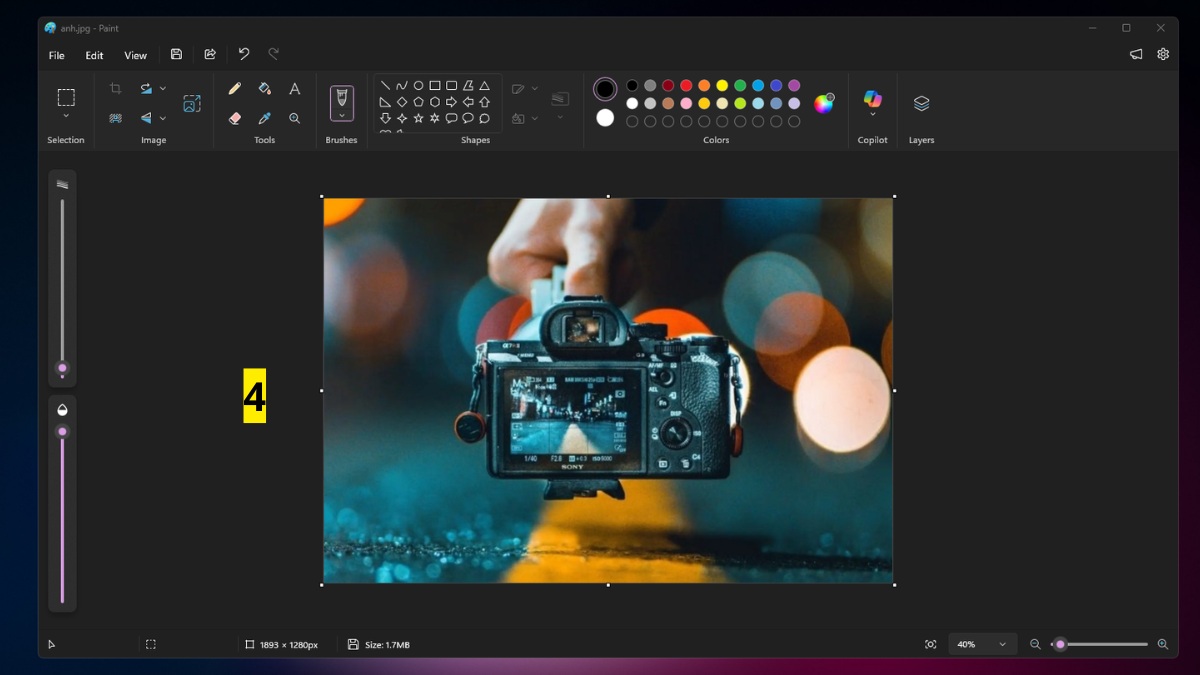Open the Text tool
This screenshot has width=1200, height=675.
294,88
